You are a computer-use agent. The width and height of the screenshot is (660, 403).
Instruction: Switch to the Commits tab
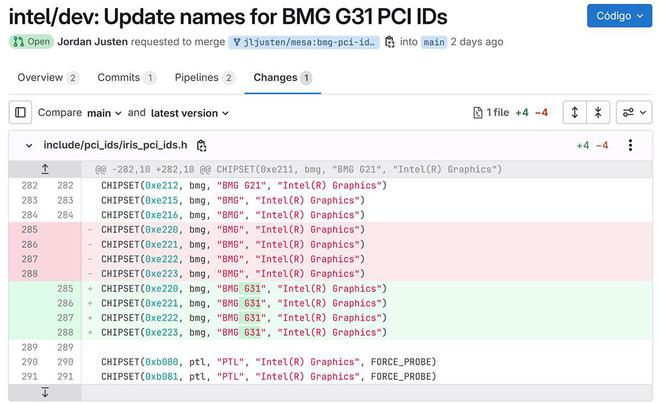[126, 78]
